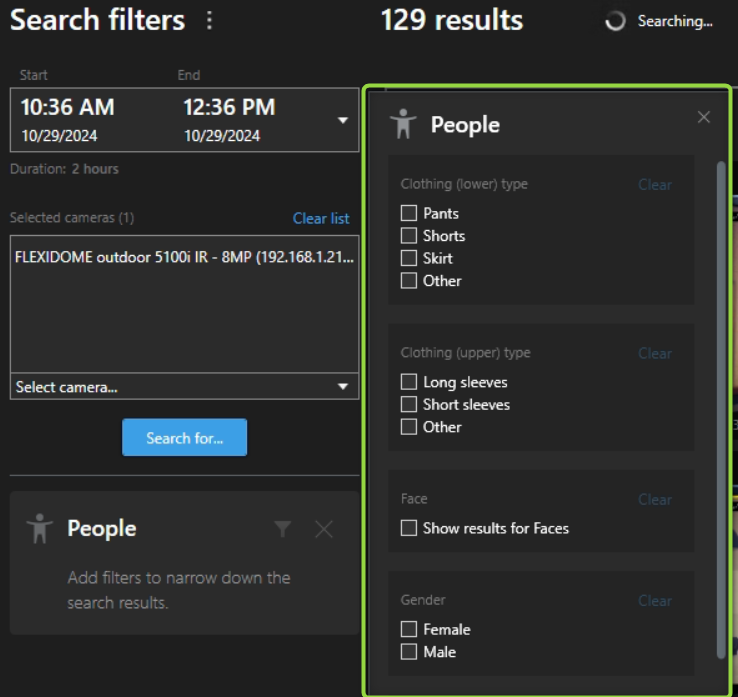Click the person icon in People card
Viewport: 738px width, 697px height.
(40, 529)
